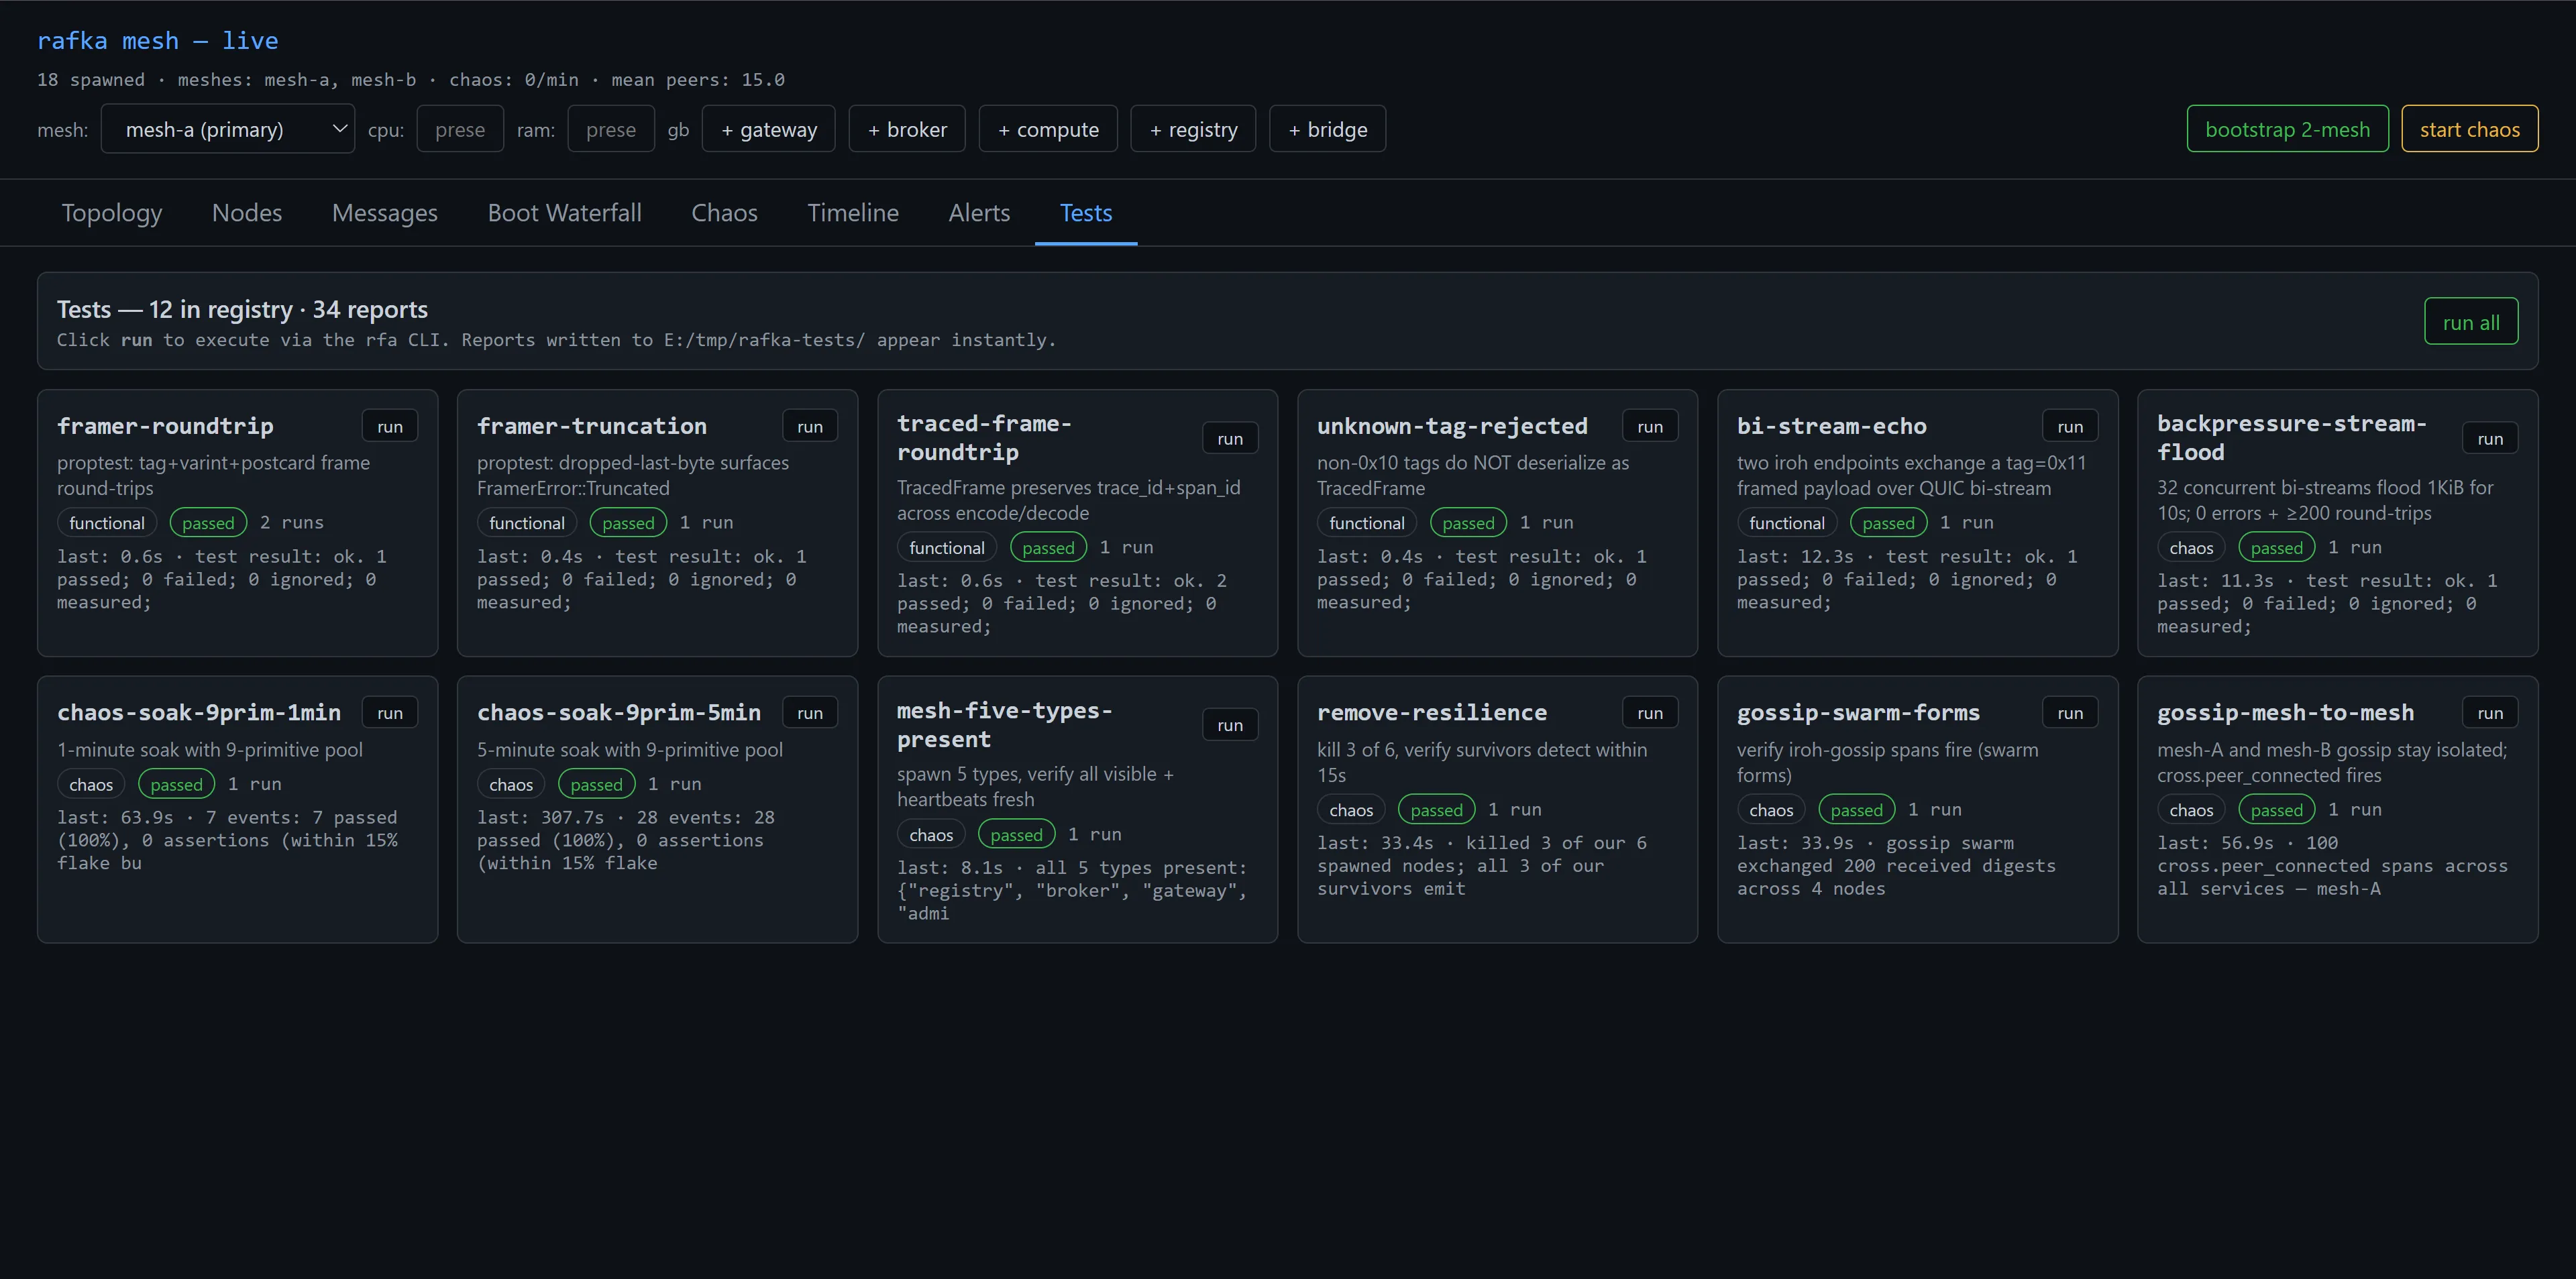
Task: Add a broker node
Action: click(x=907, y=129)
